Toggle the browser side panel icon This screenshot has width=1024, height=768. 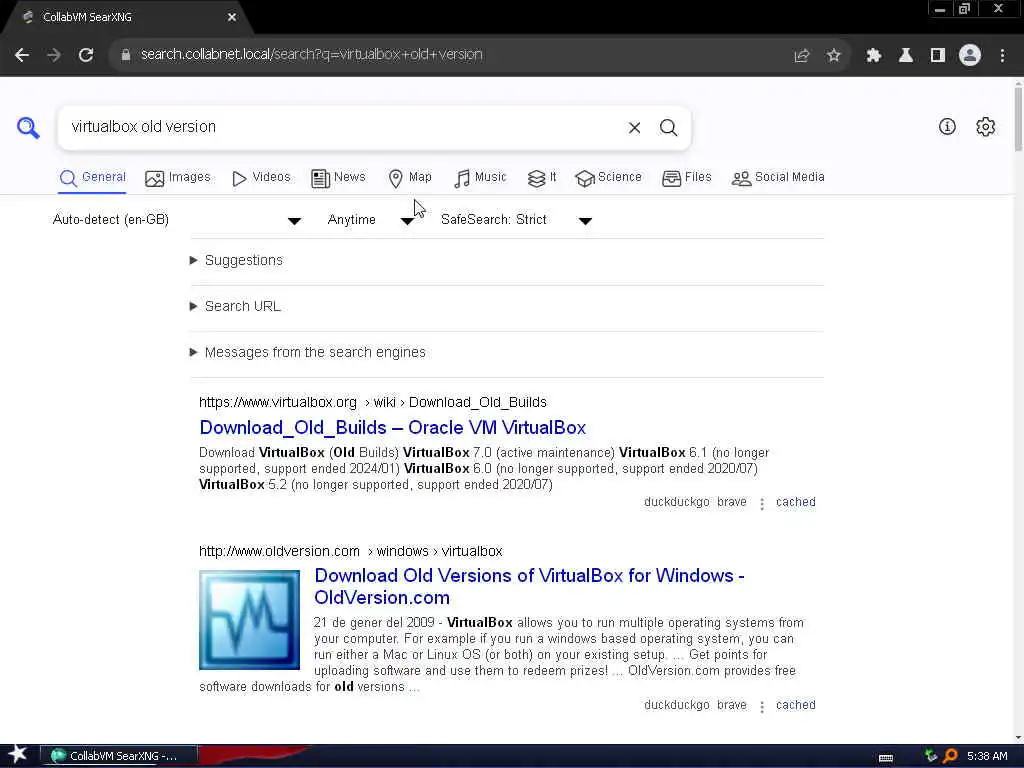pos(938,56)
